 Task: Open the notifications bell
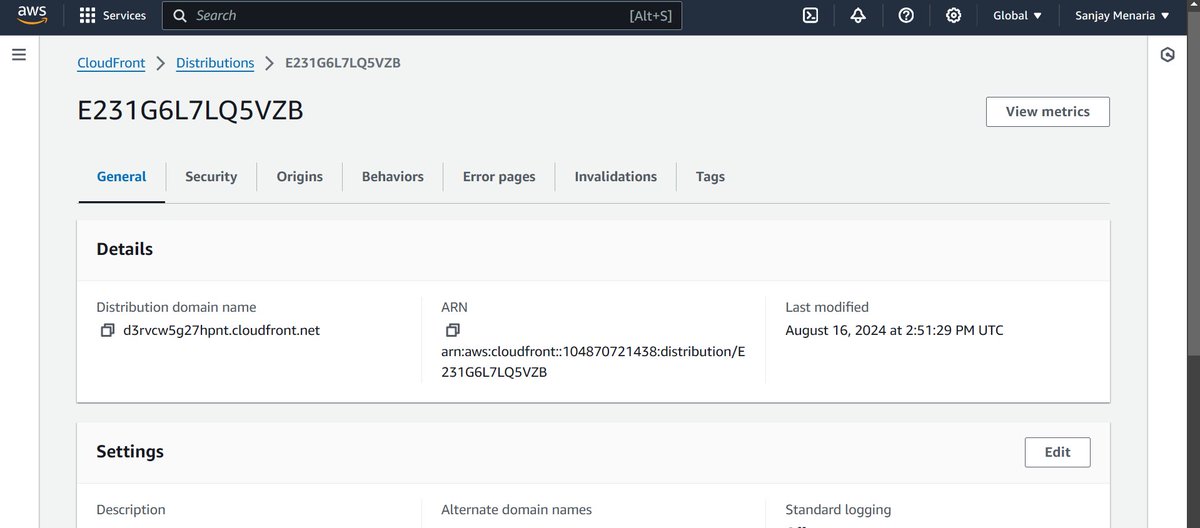click(x=859, y=16)
